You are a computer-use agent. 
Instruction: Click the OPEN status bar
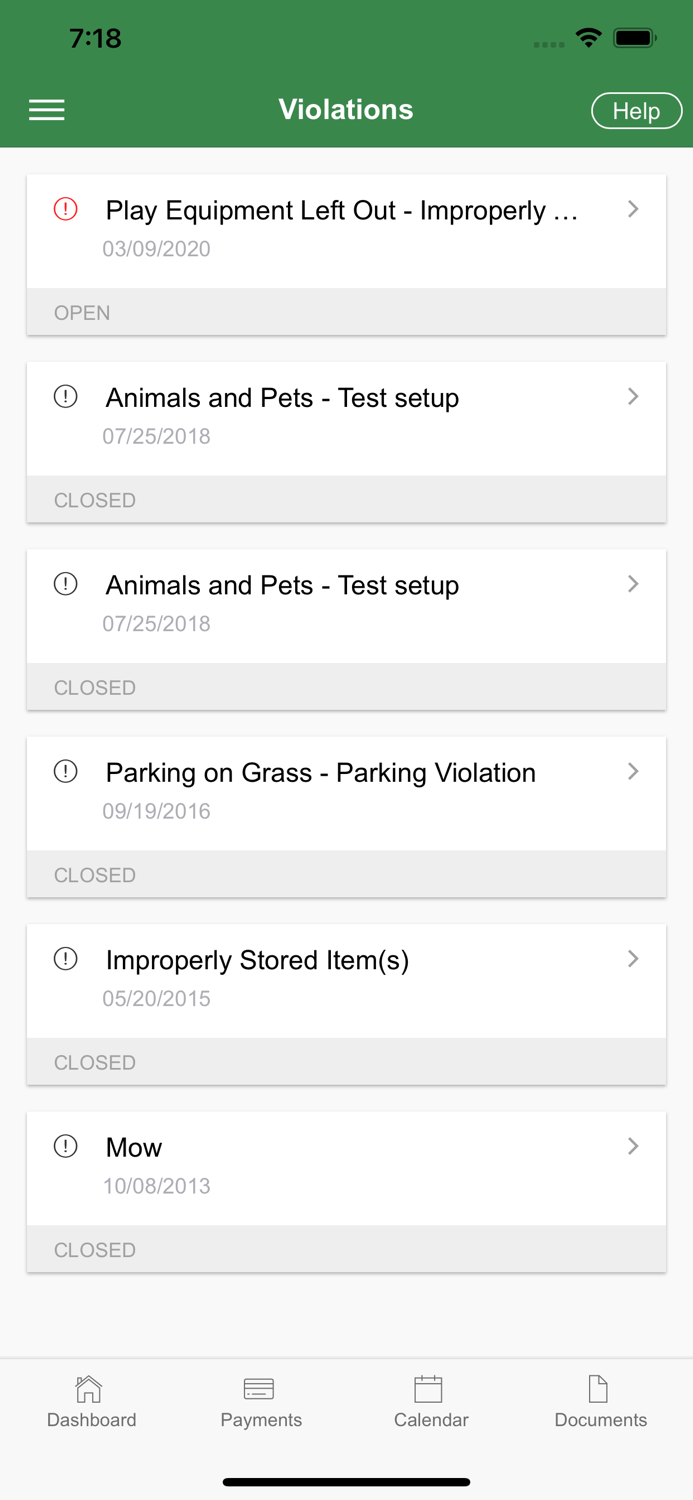[346, 313]
